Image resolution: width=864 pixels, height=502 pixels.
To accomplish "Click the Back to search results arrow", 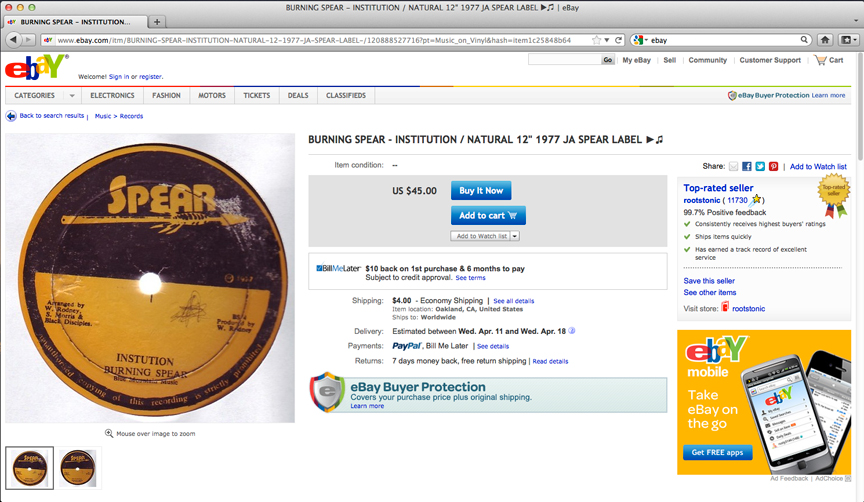I will [11, 116].
